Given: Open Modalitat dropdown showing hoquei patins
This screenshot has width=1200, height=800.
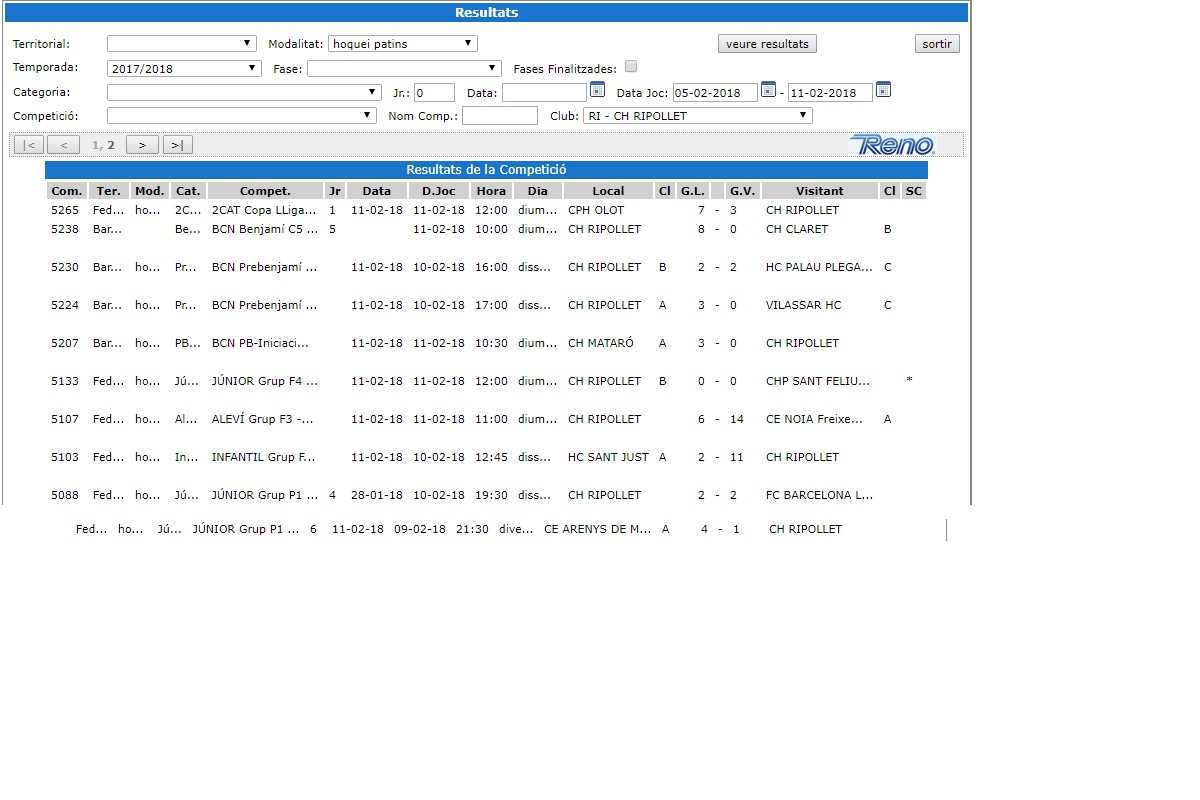Looking at the screenshot, I should tap(402, 44).
